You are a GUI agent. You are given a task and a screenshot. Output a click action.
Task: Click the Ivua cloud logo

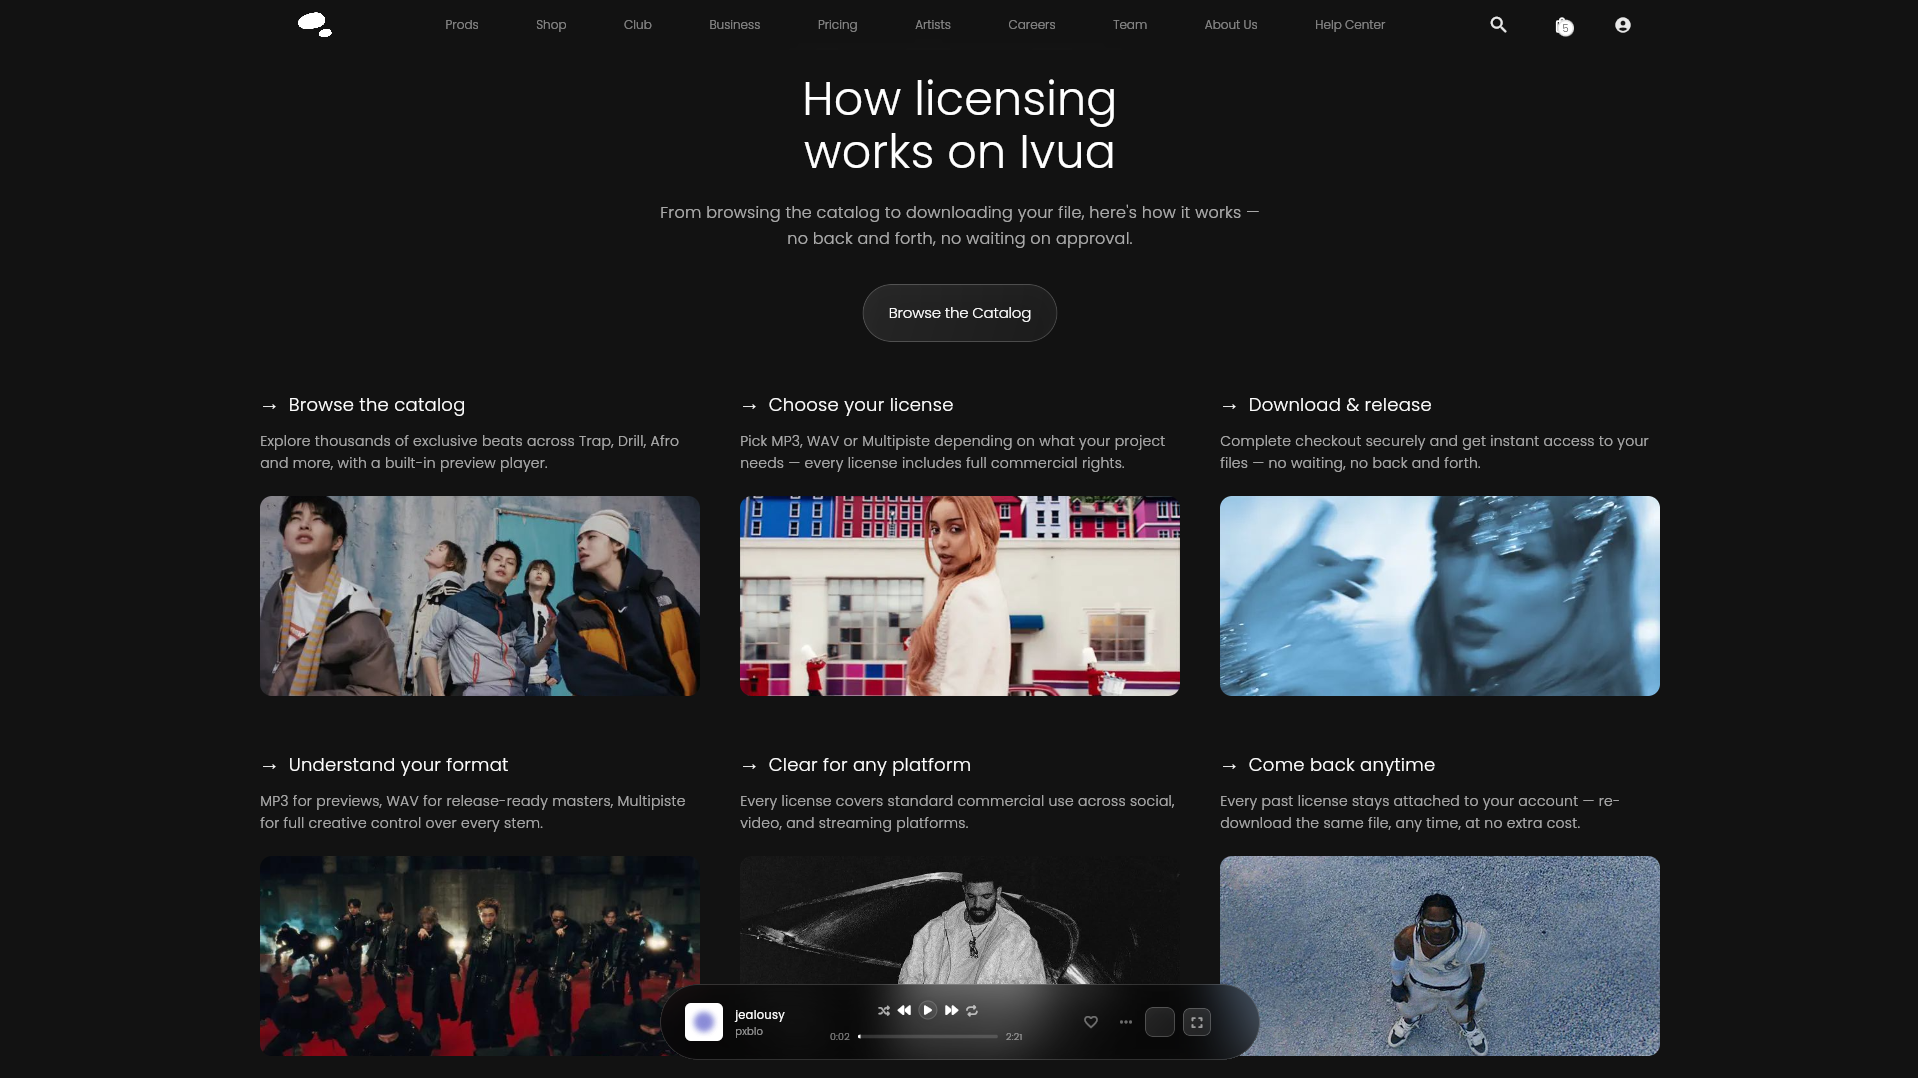pyautogui.click(x=315, y=24)
